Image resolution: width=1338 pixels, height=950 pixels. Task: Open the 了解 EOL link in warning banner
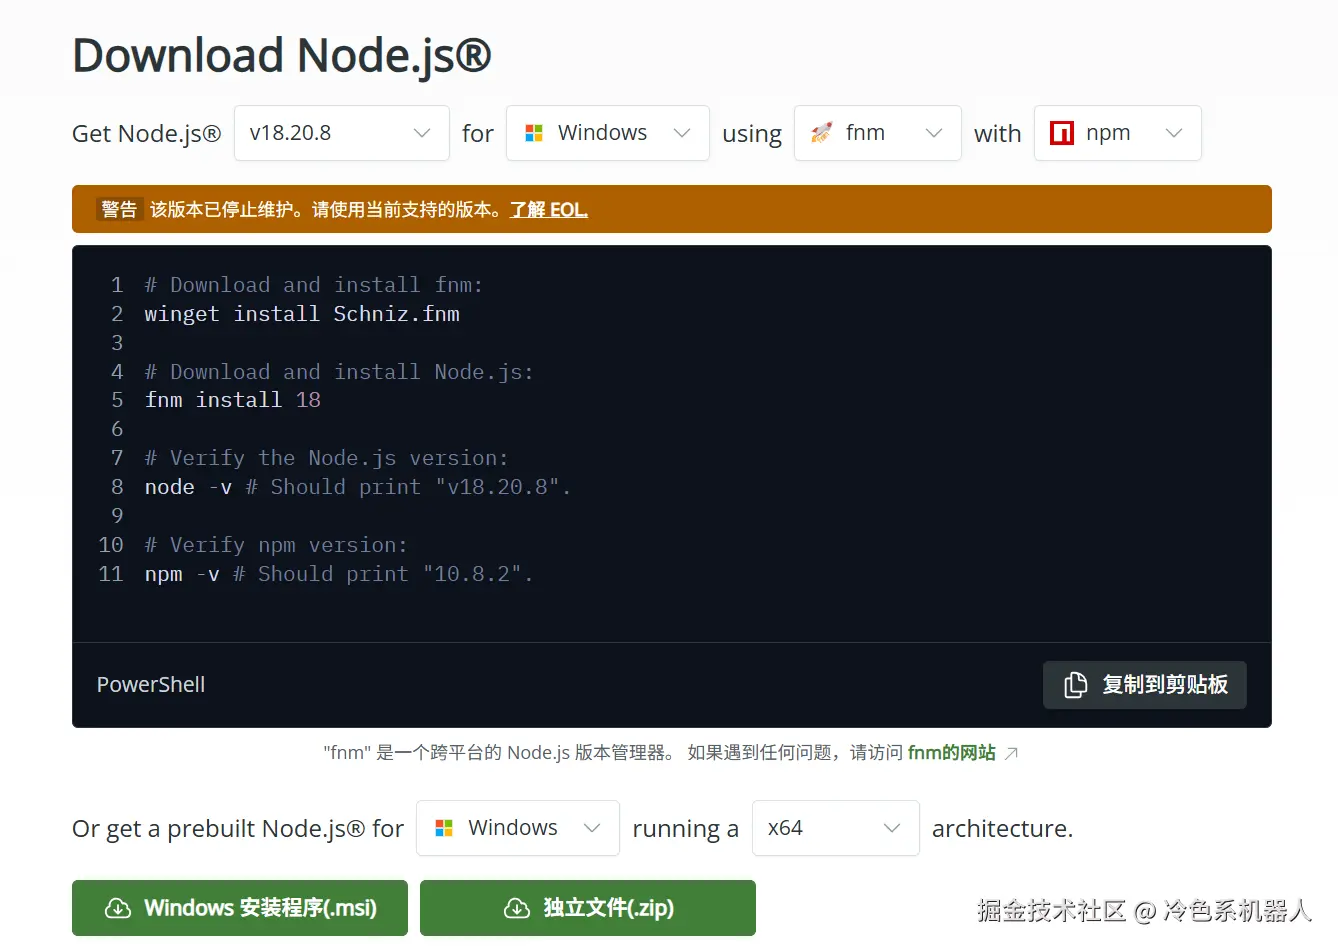point(549,210)
